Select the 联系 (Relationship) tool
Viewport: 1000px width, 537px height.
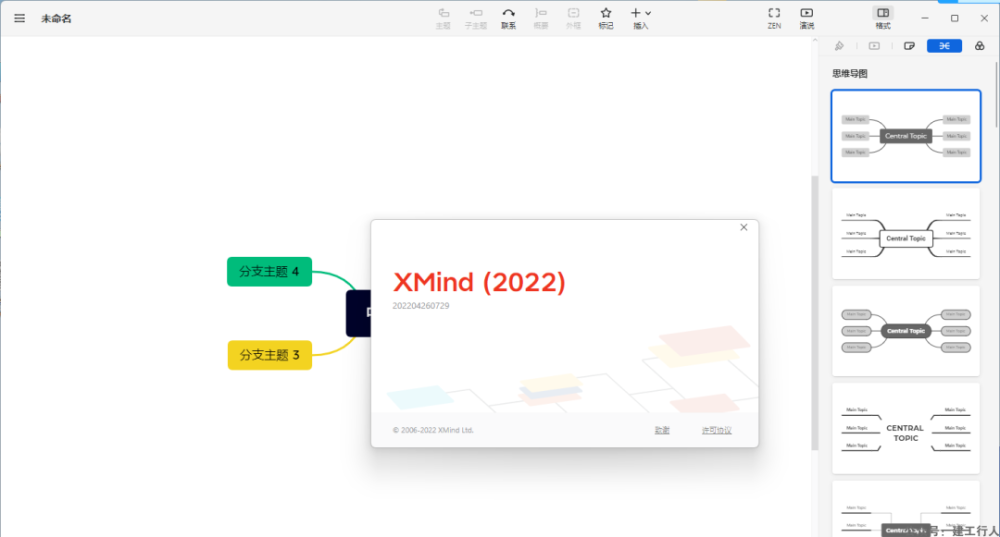[x=508, y=18]
